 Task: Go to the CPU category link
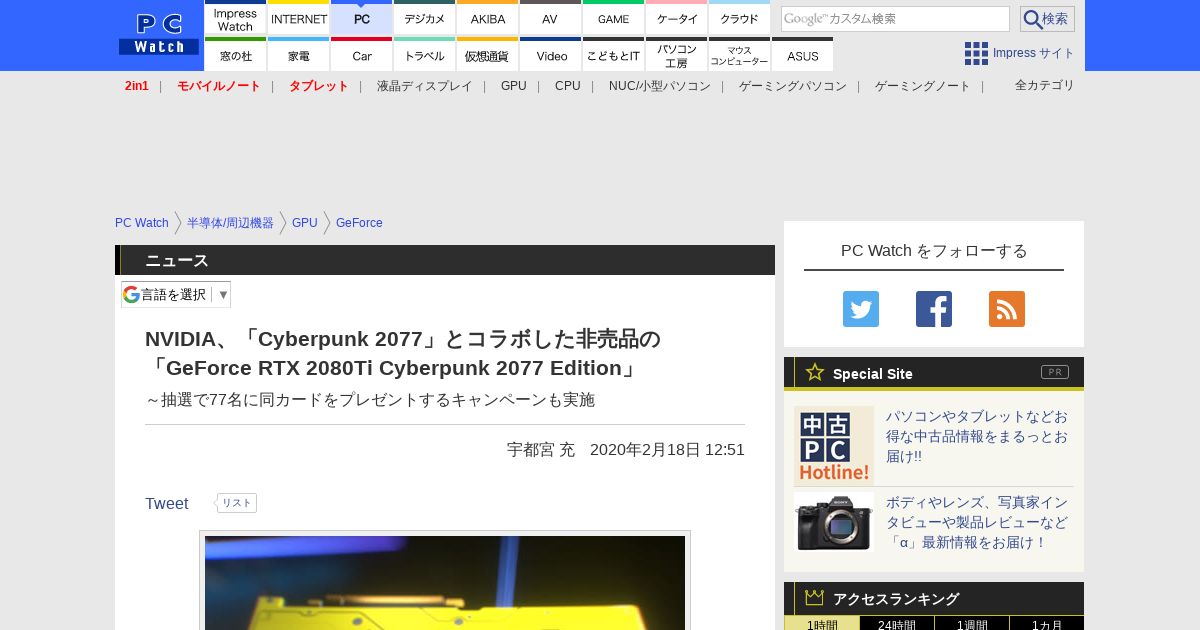pos(568,86)
